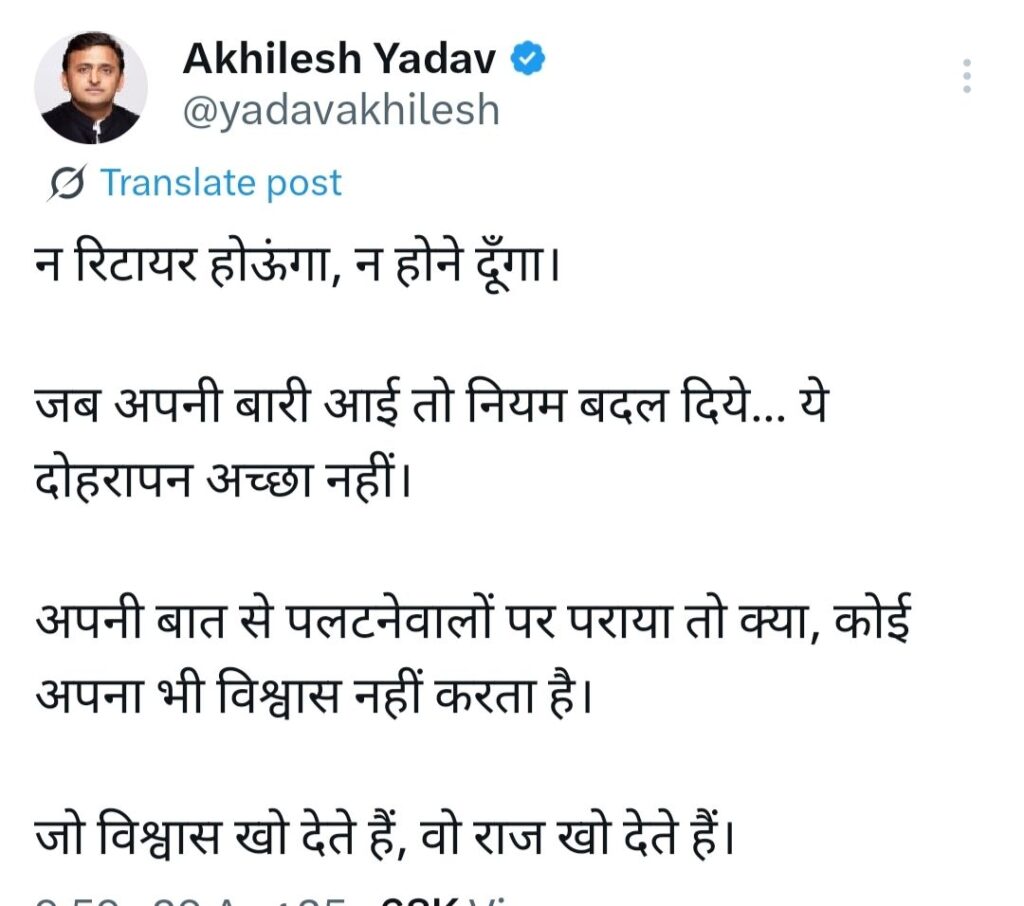
Task: Click the line 'अपना भी विश्वास नहीं करता है।'
Action: coord(308,690)
